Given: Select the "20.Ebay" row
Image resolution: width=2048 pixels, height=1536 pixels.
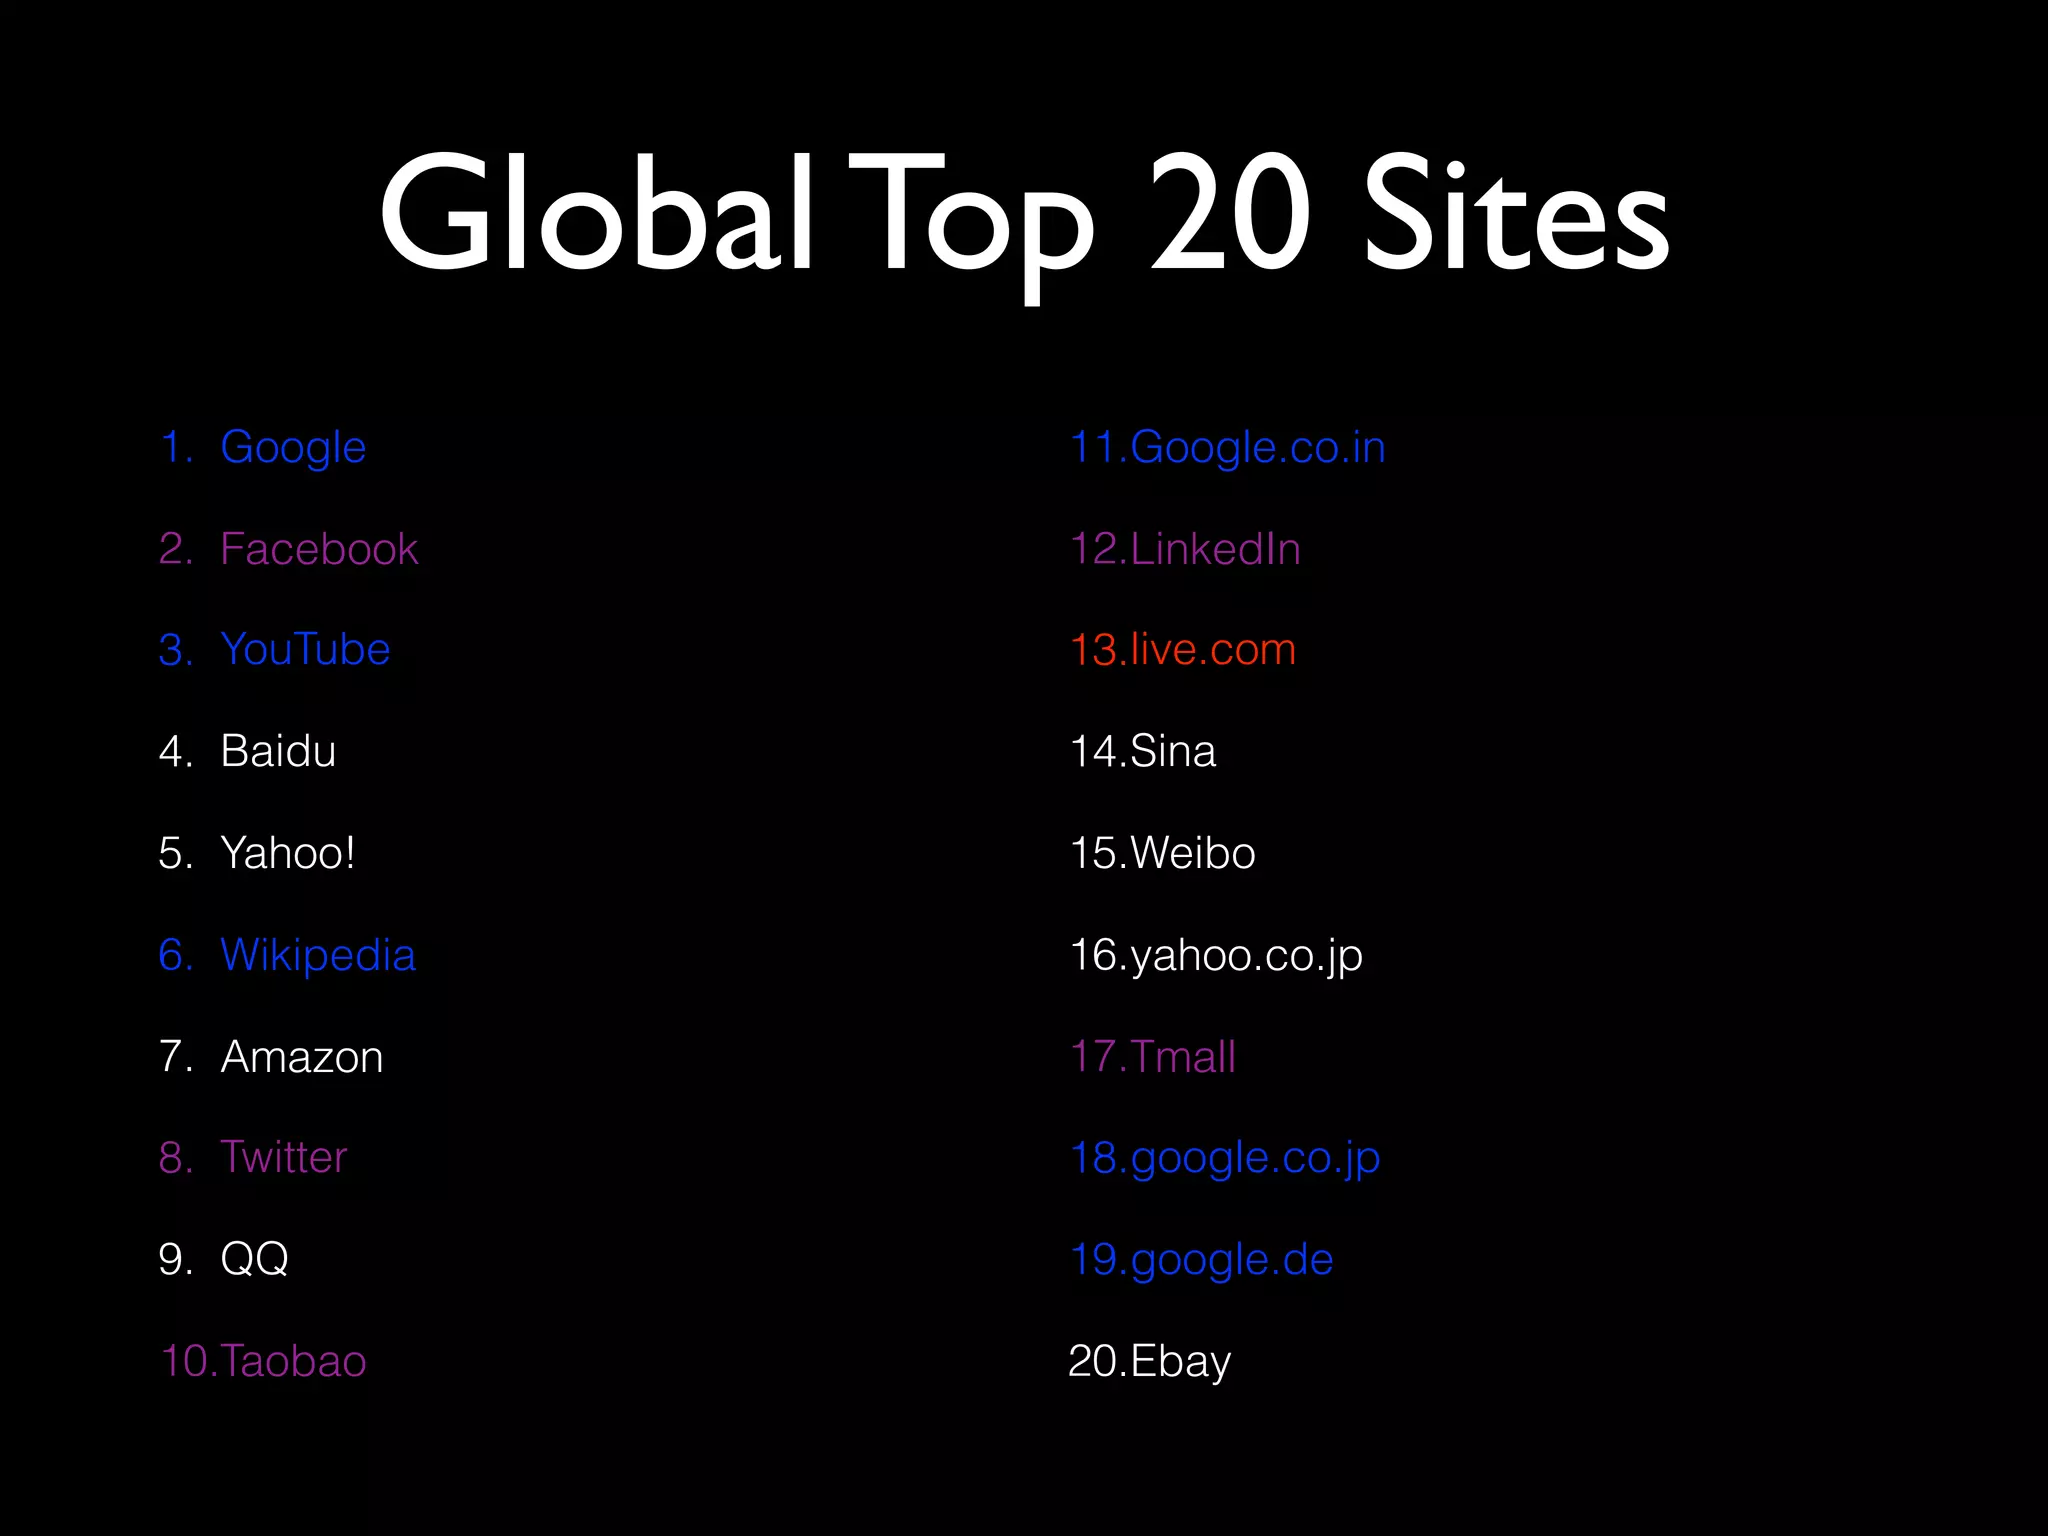Looking at the screenshot, I should pos(1150,1362).
